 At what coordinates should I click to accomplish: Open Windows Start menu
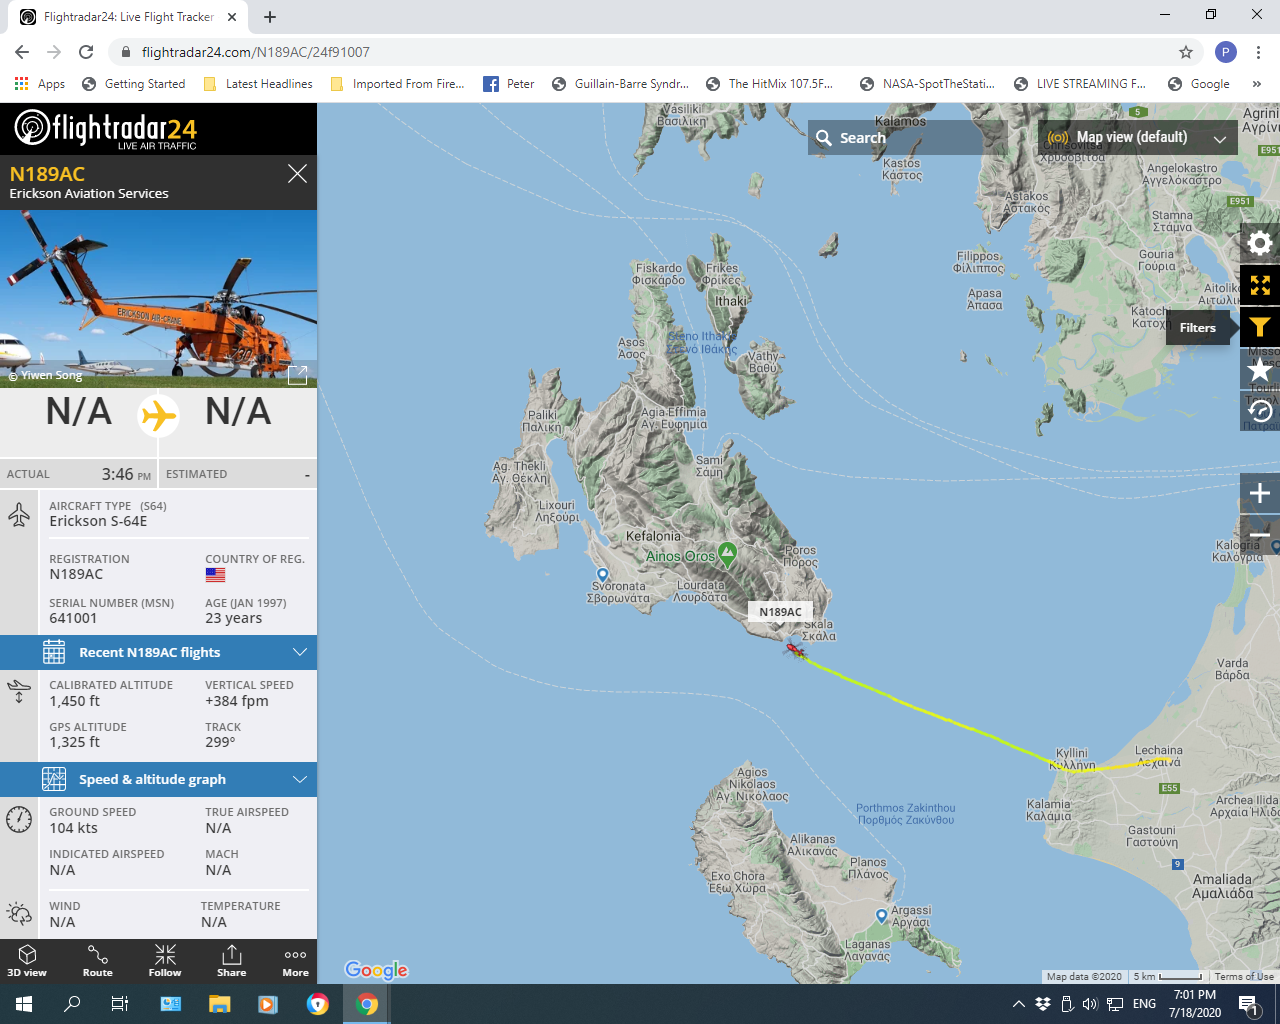point(24,1004)
